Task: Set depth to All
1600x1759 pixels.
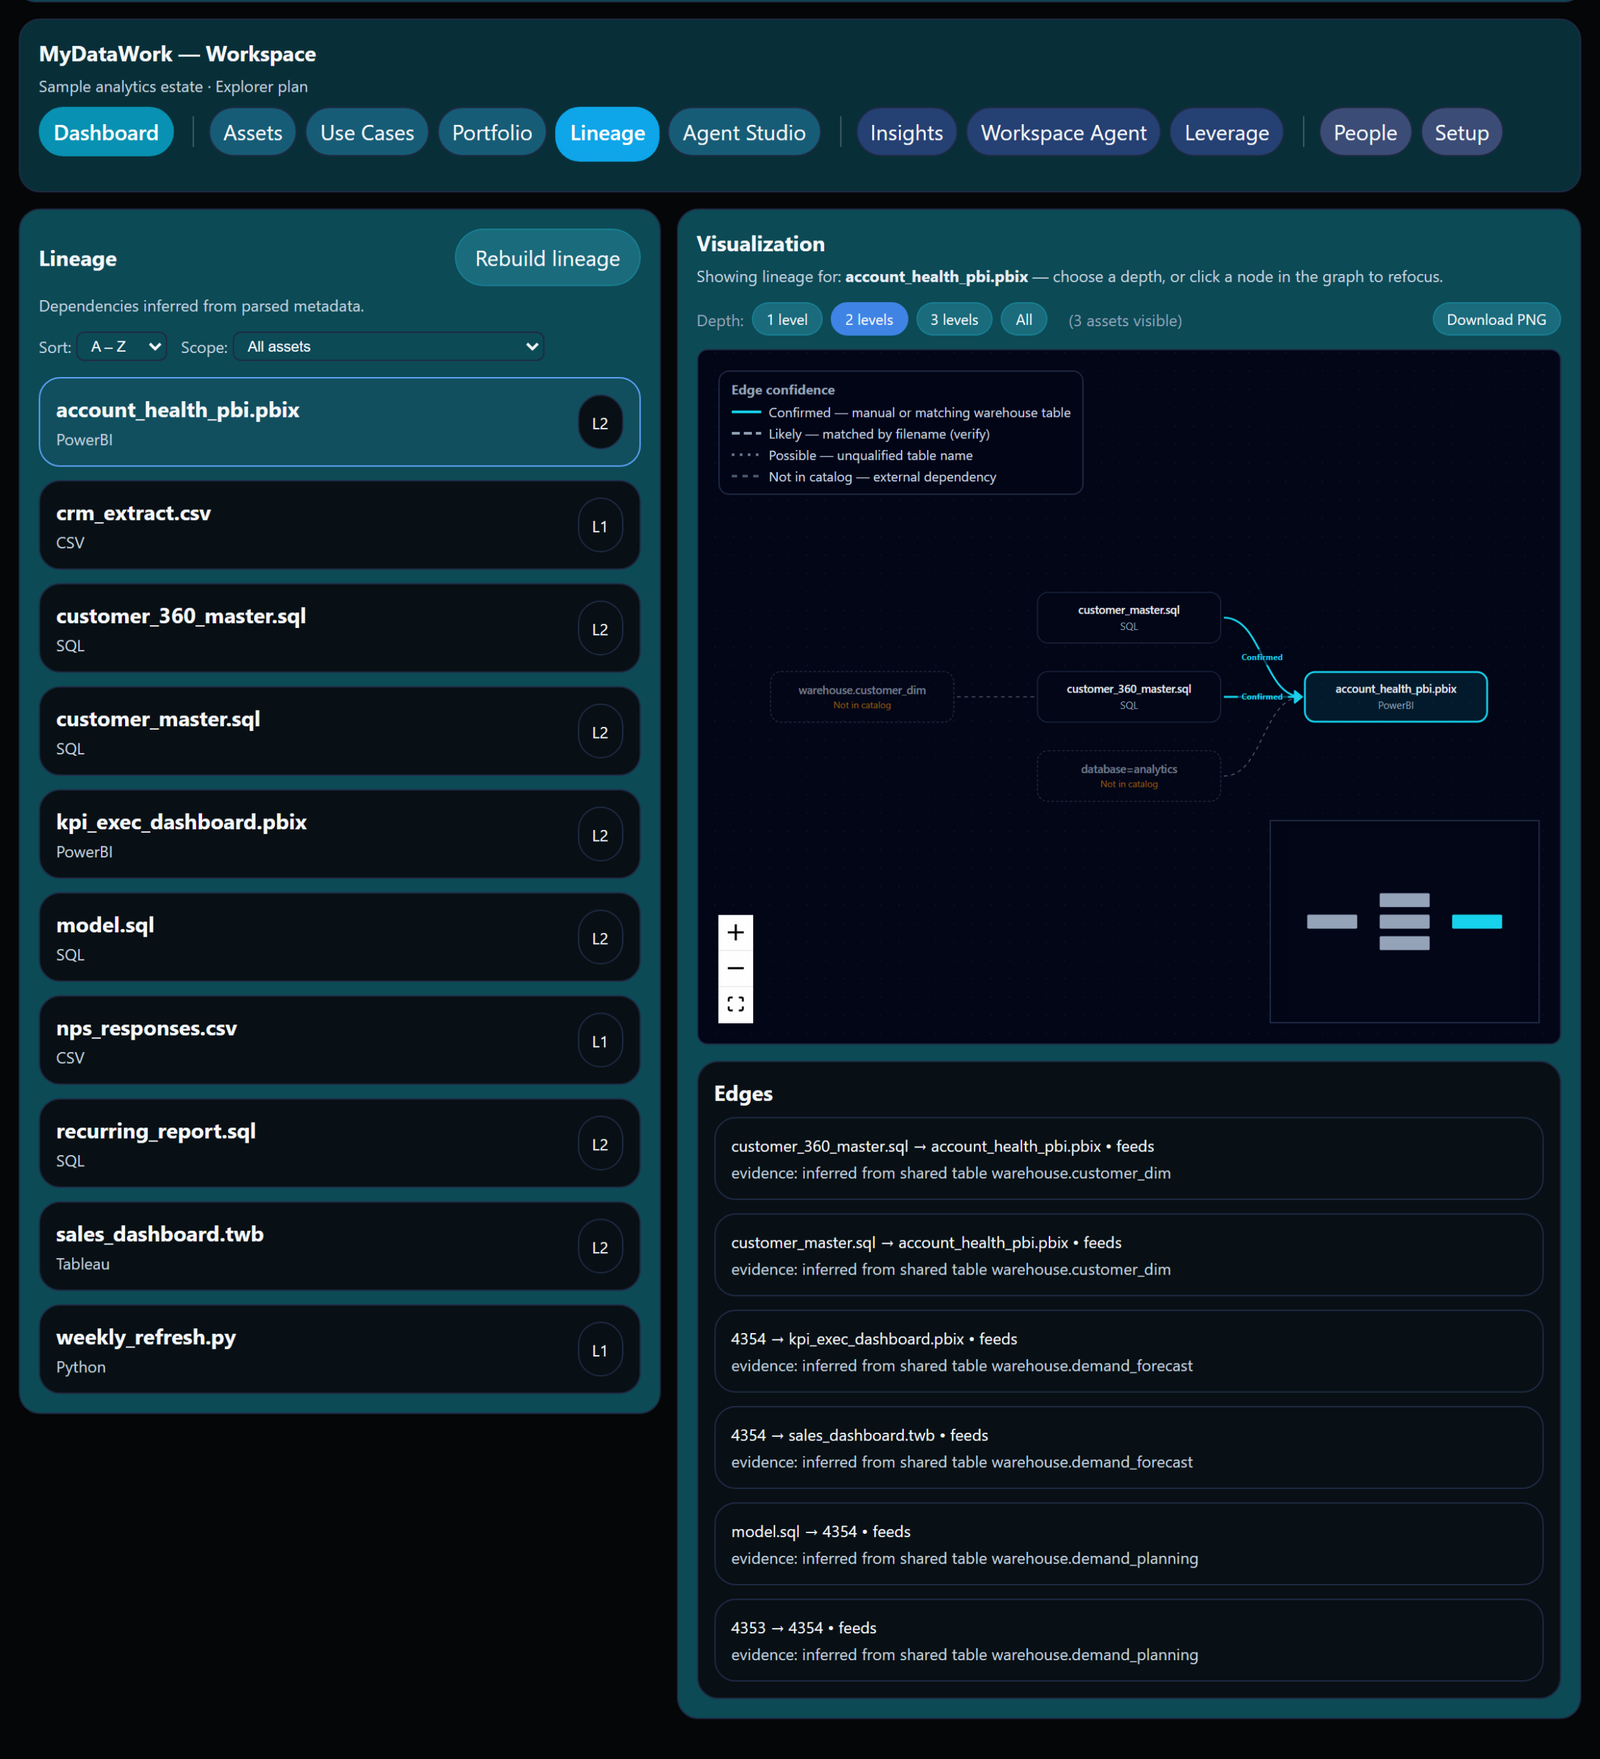Action: click(x=1024, y=320)
